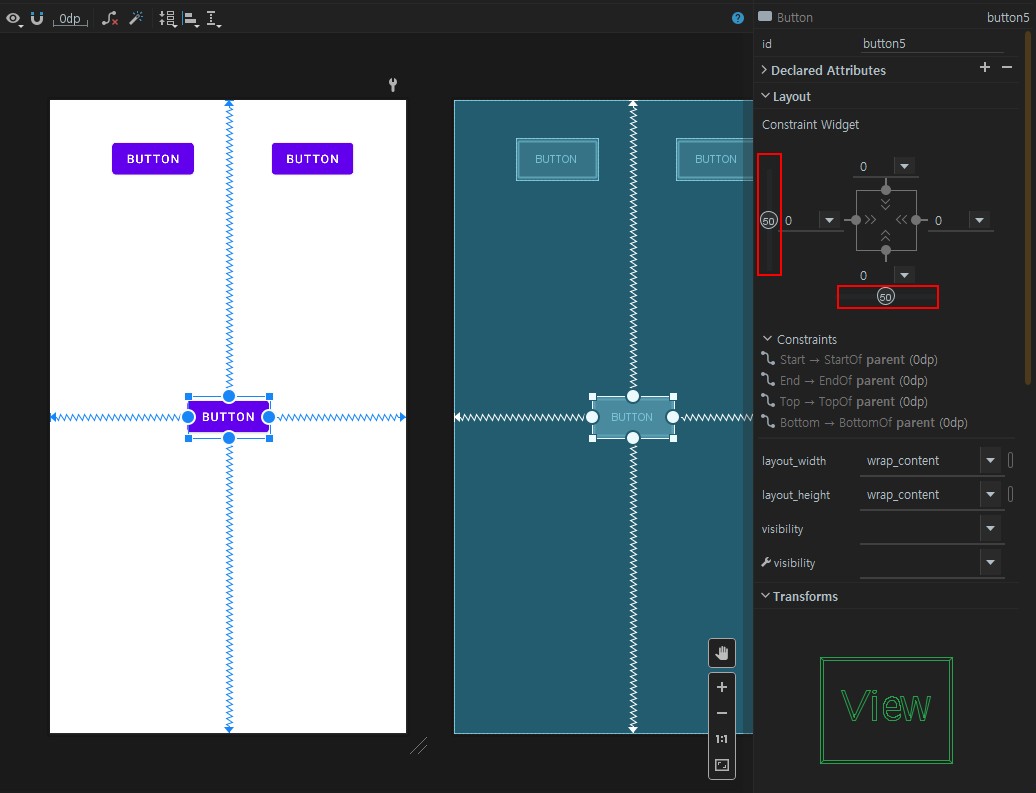Click left constraint handle of centered design button
This screenshot has width=1036, height=793.
click(188, 417)
